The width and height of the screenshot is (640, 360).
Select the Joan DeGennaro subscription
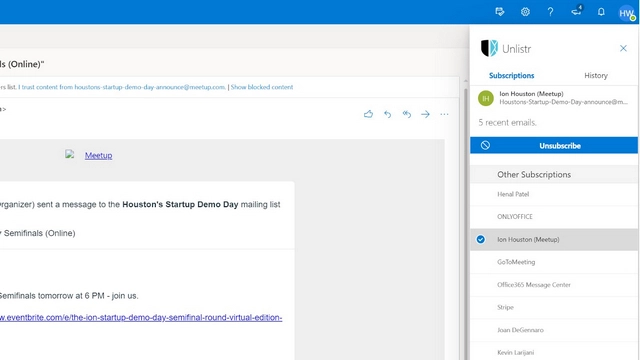554,330
